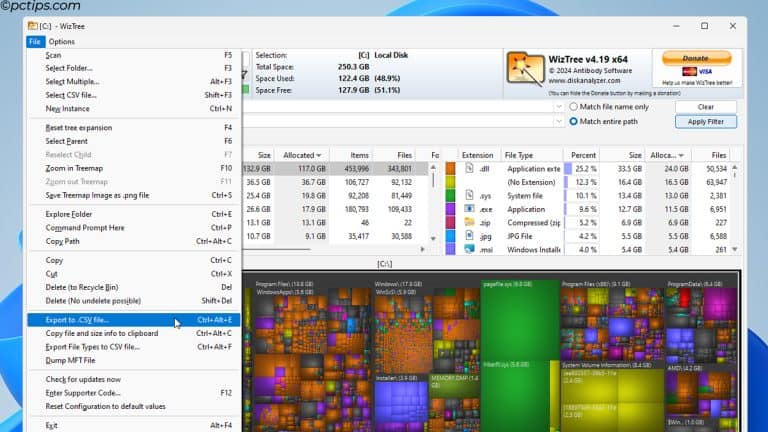Choose Scan from File menu
Screen dimensions: 768x432
(x=134, y=55)
